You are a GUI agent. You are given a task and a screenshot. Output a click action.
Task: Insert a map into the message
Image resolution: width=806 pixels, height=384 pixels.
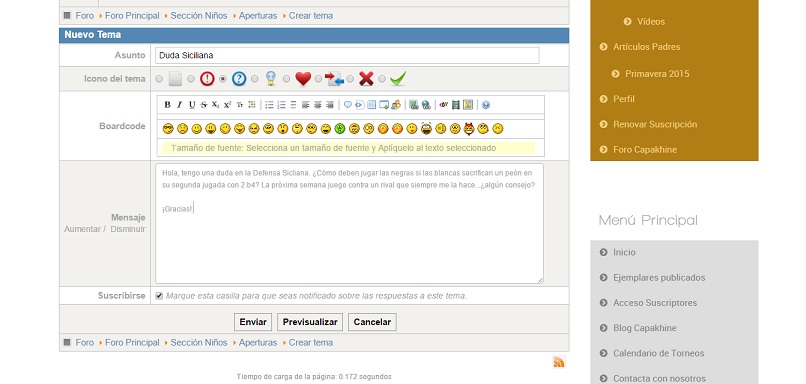[x=467, y=105]
